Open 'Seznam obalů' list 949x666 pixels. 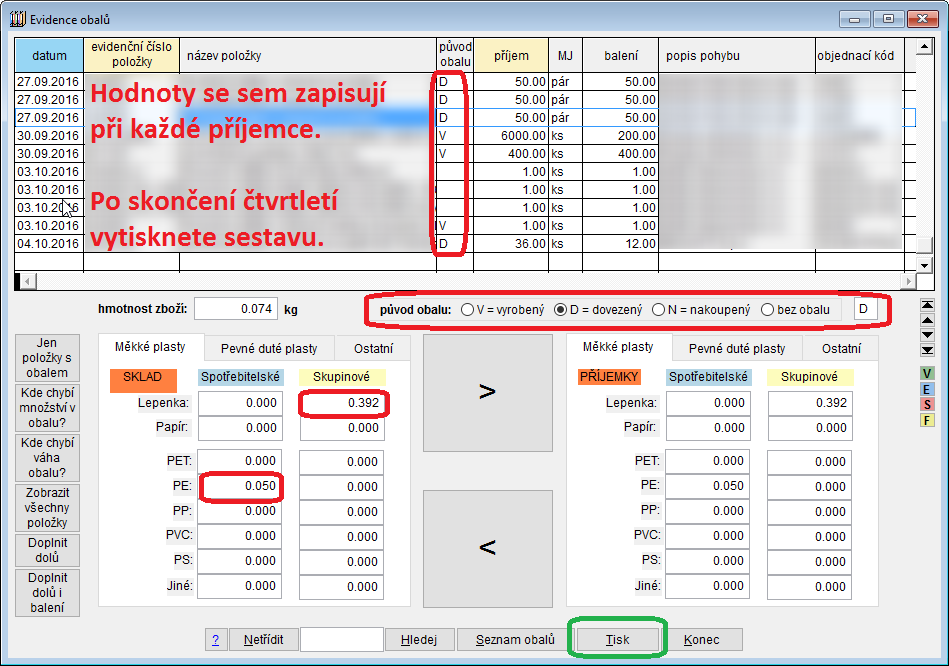tap(515, 640)
